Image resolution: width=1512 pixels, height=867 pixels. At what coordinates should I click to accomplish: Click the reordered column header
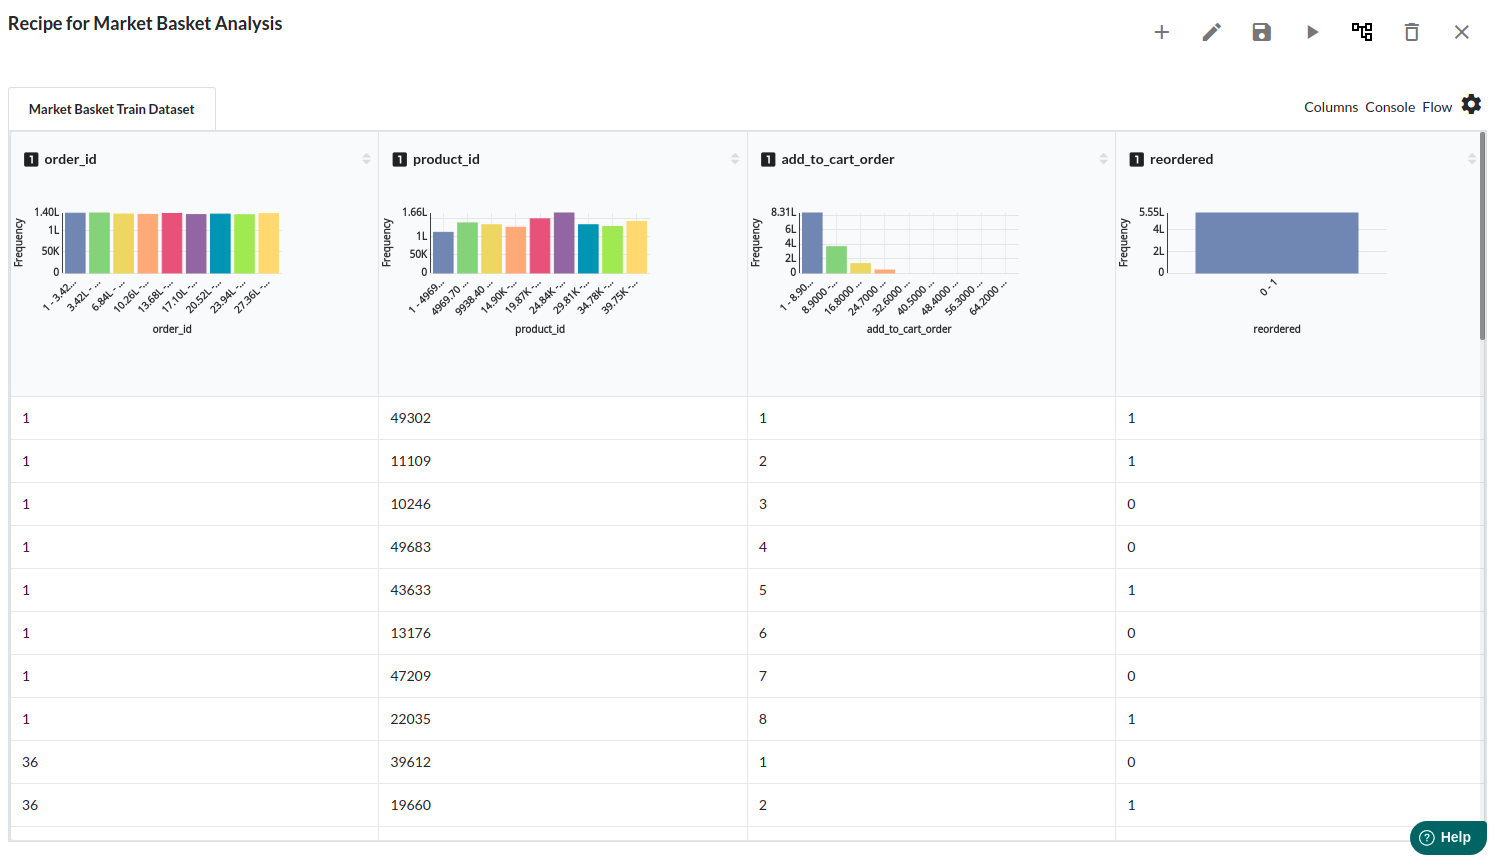(x=1181, y=159)
